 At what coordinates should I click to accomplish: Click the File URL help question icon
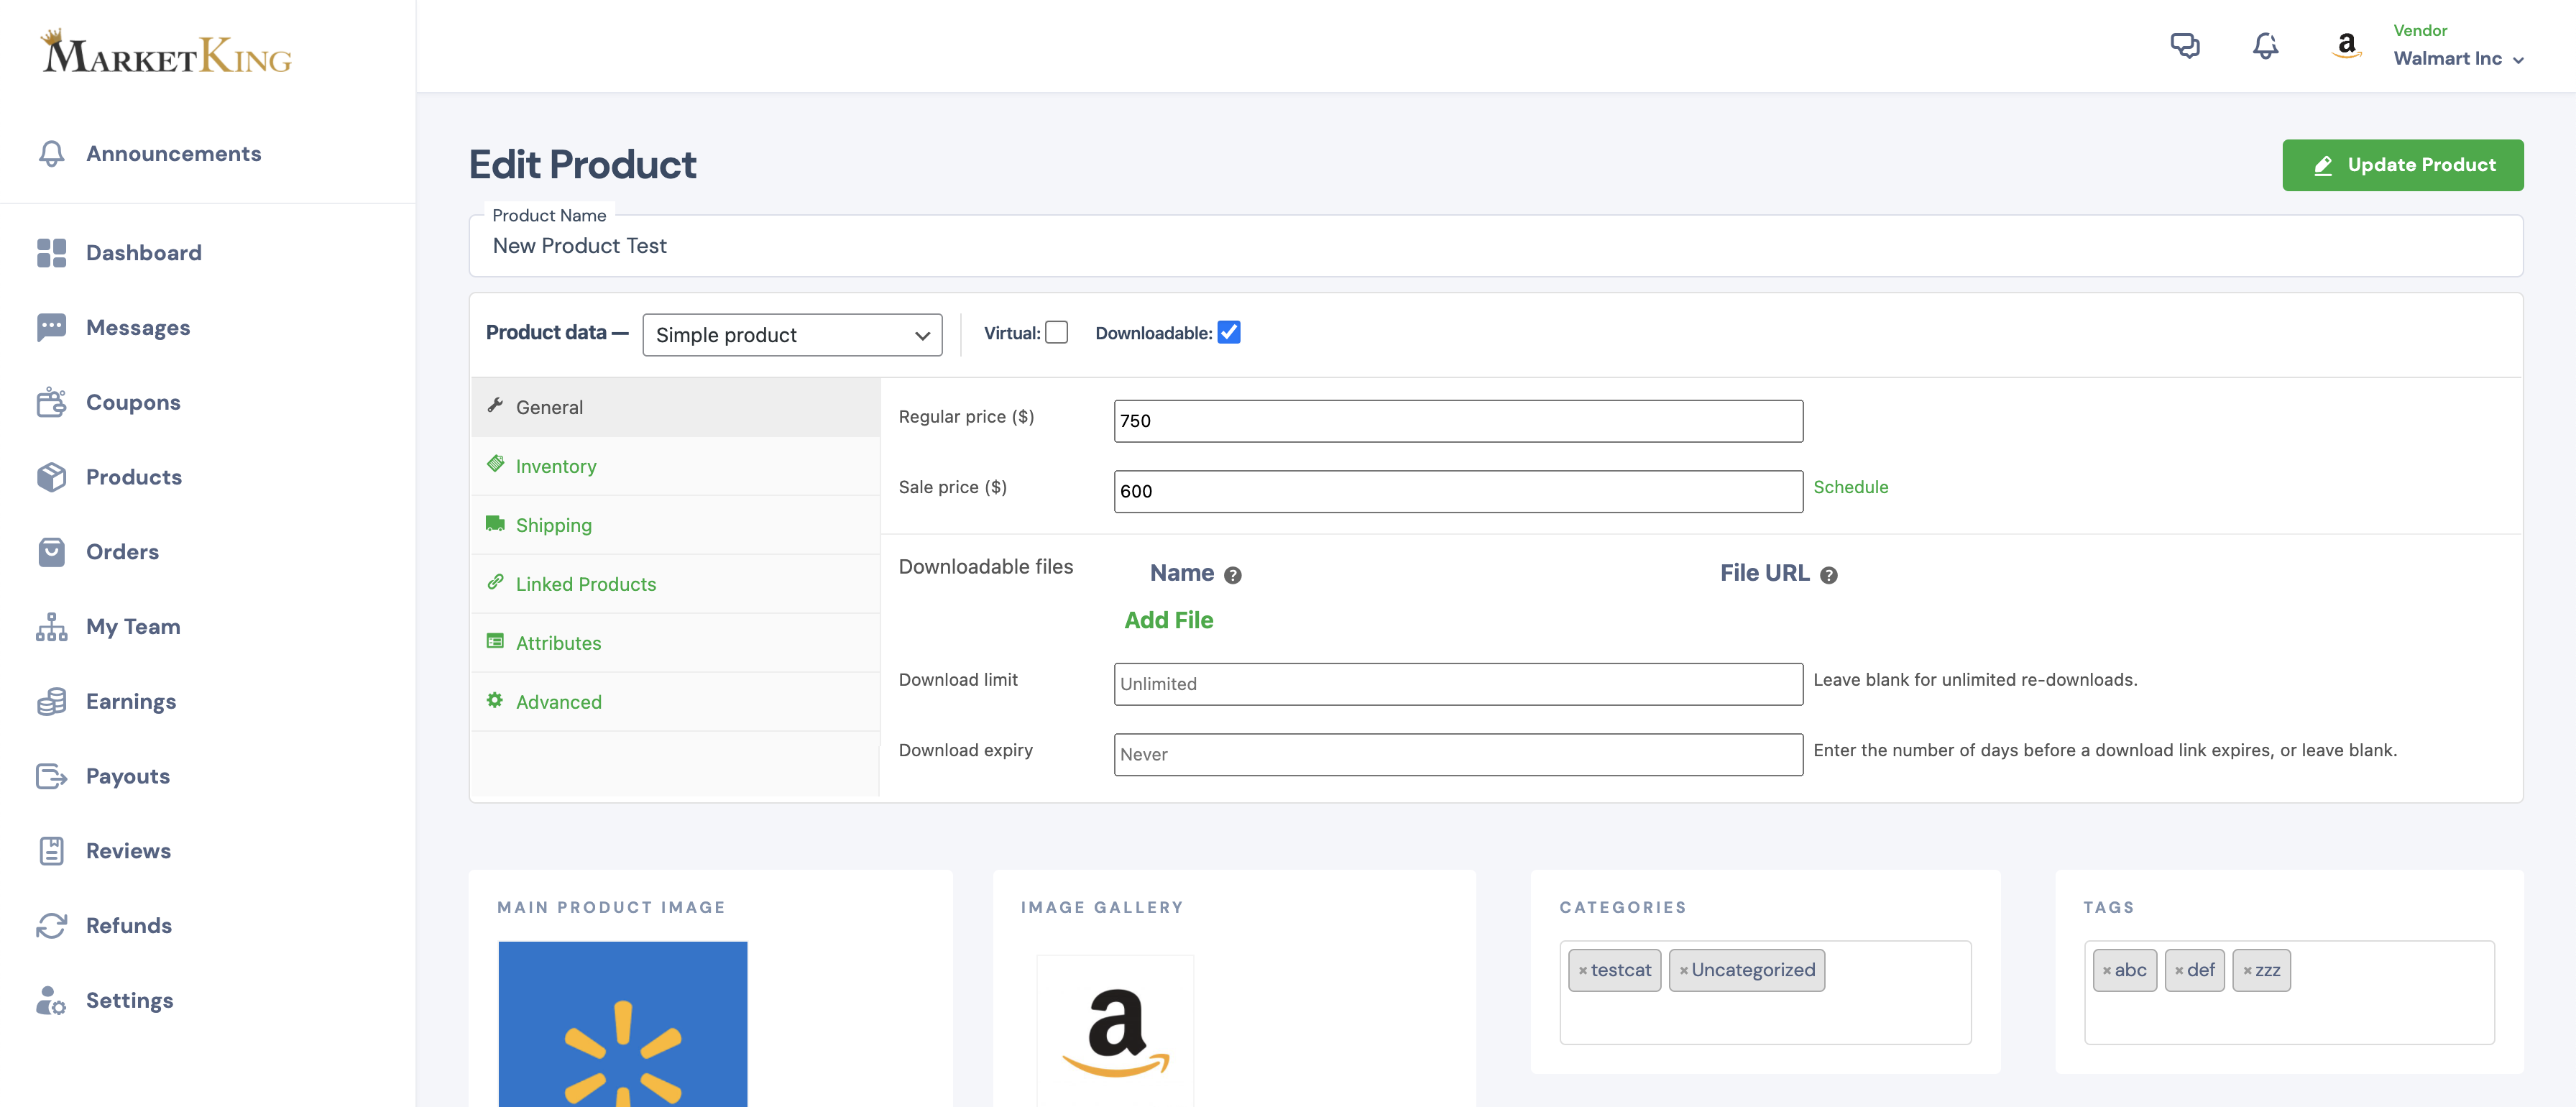1828,575
